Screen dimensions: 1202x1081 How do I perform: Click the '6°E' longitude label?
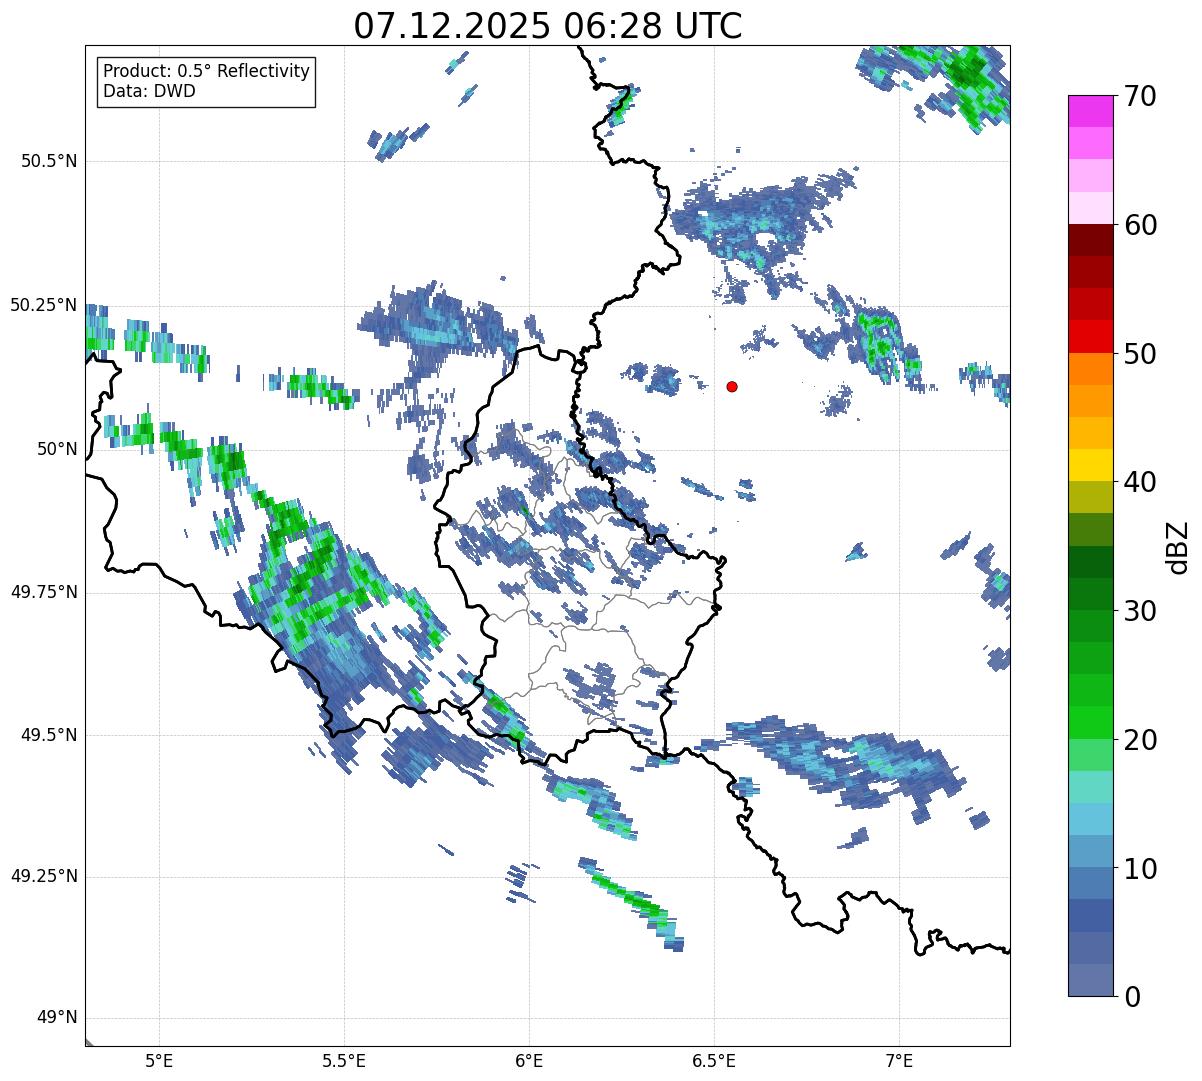coord(529,1062)
